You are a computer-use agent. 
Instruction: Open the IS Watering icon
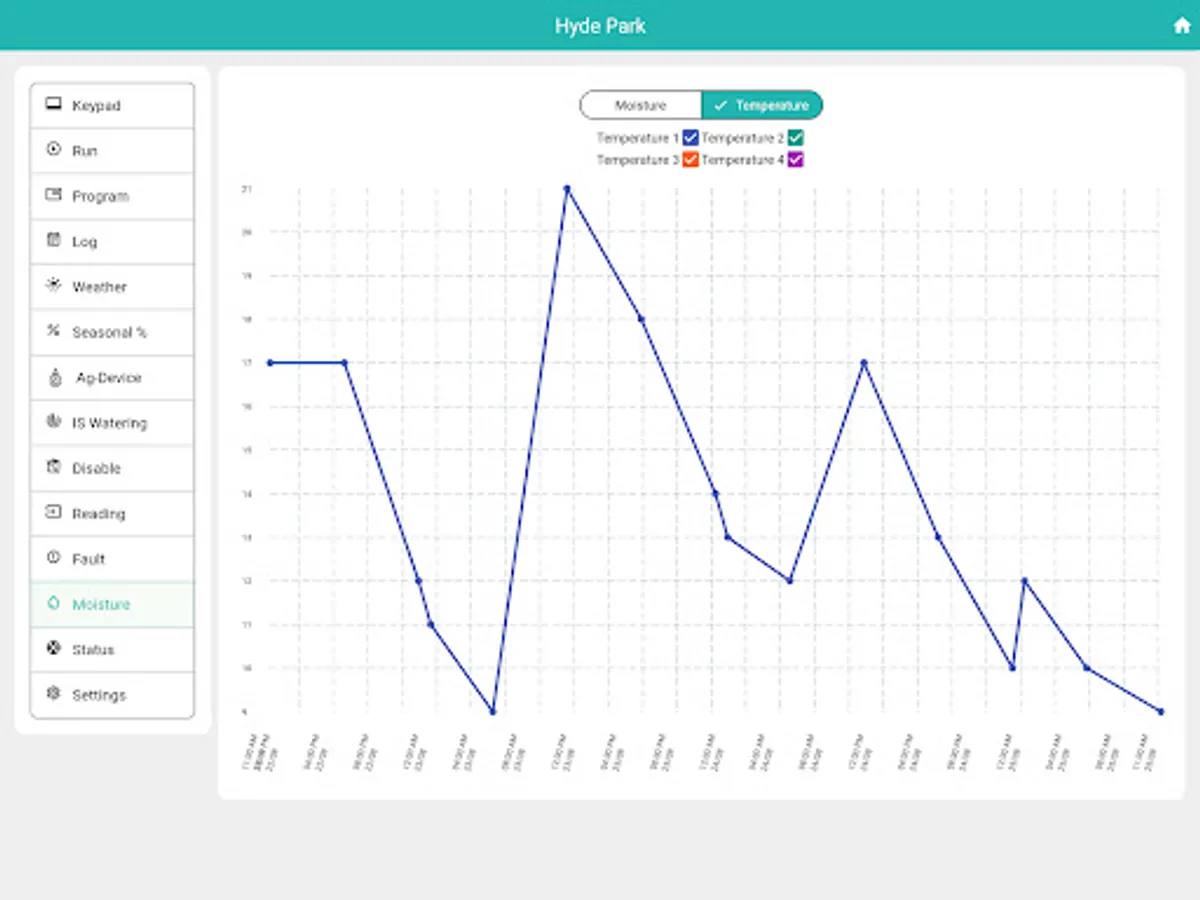53,422
